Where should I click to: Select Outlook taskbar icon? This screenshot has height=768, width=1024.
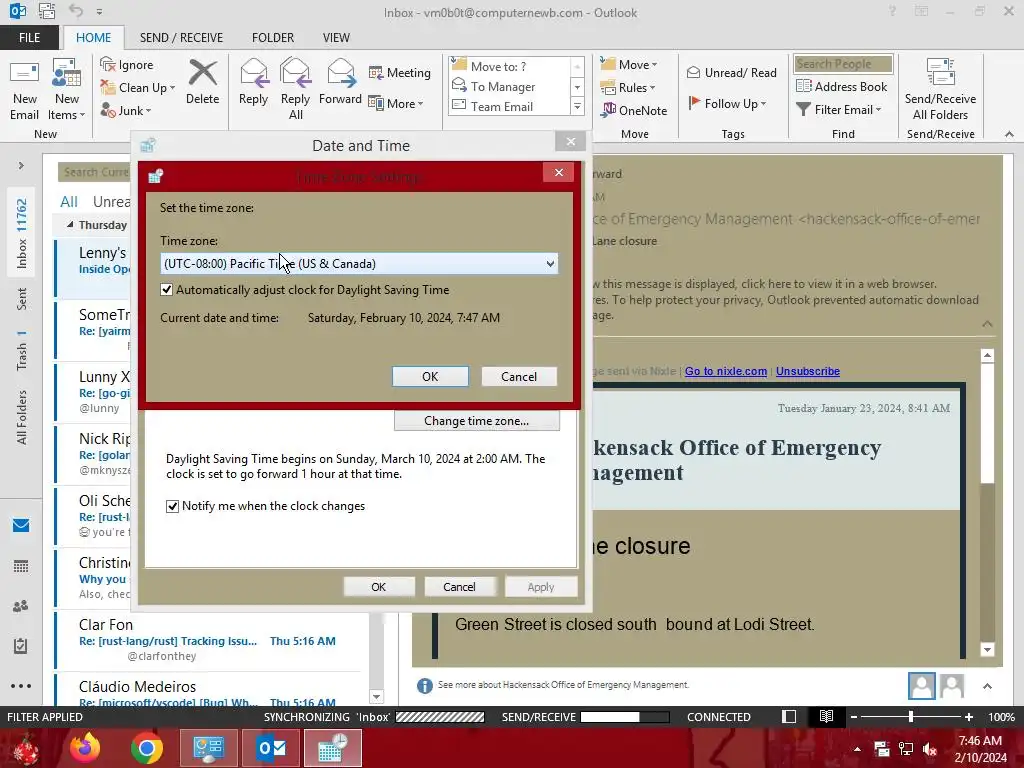coord(271,748)
